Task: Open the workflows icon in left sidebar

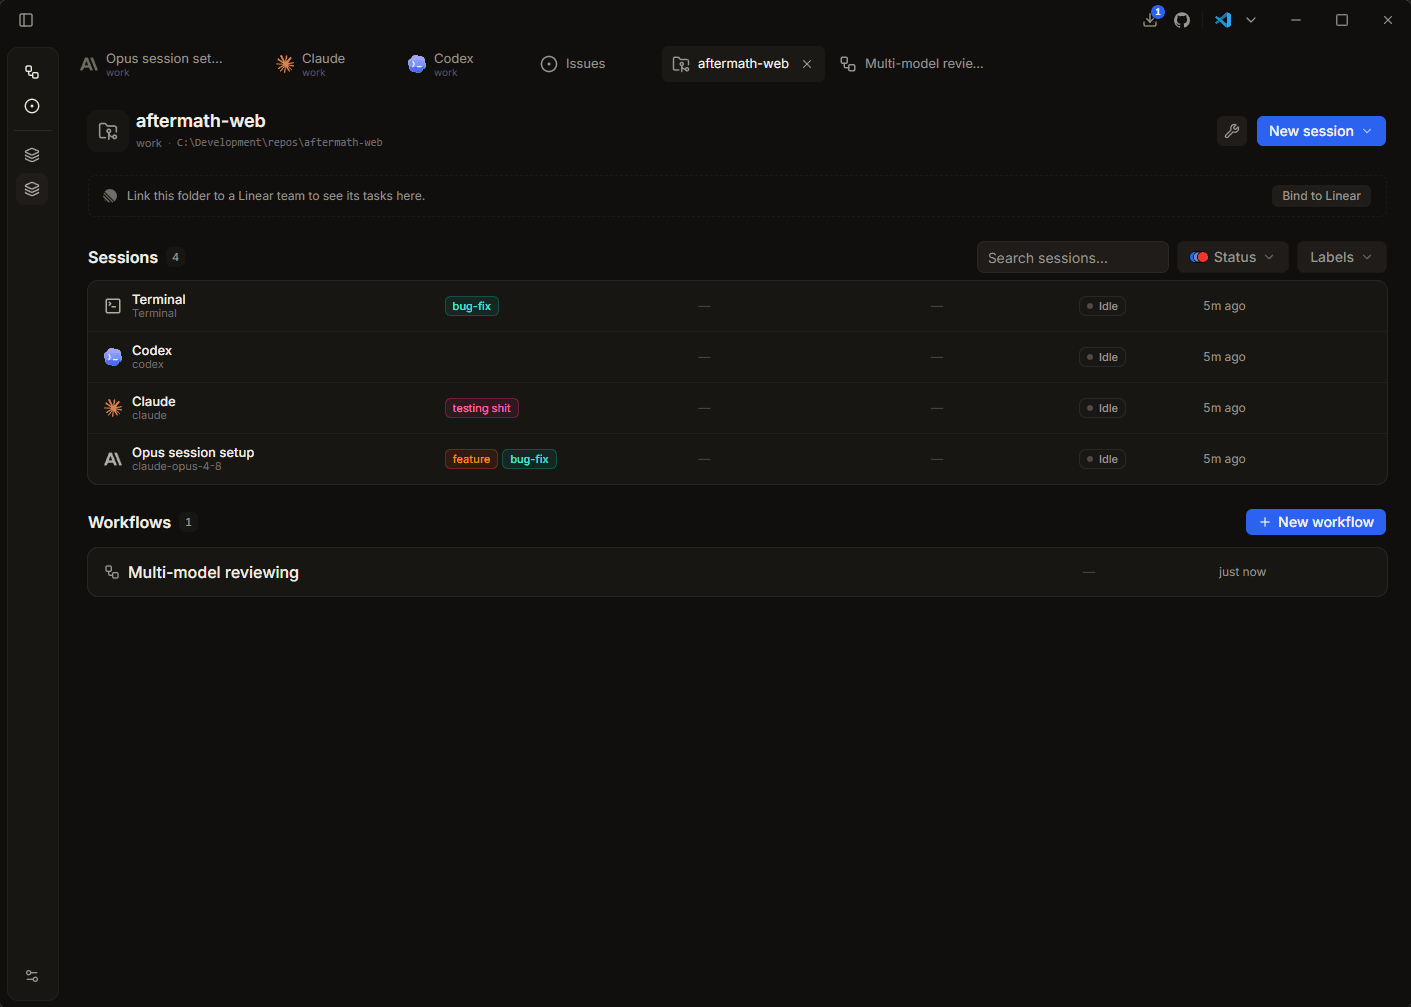Action: coord(32,72)
